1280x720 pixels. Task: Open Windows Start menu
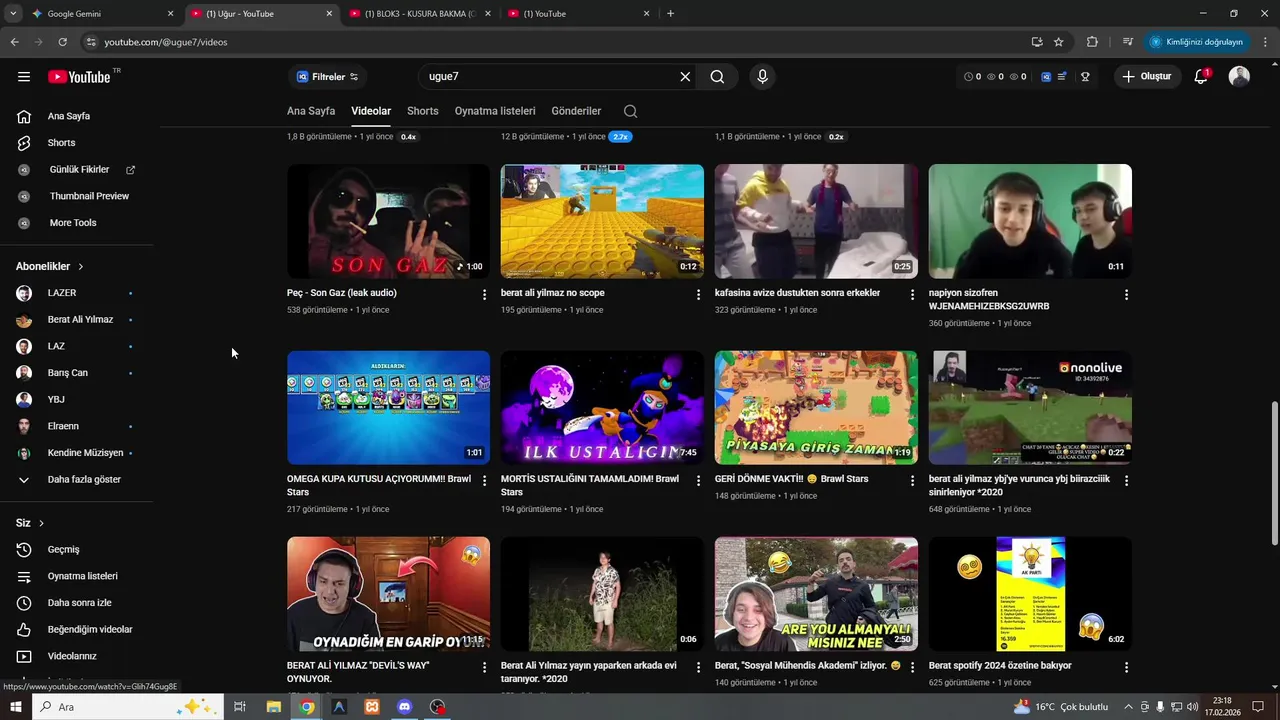(15, 707)
